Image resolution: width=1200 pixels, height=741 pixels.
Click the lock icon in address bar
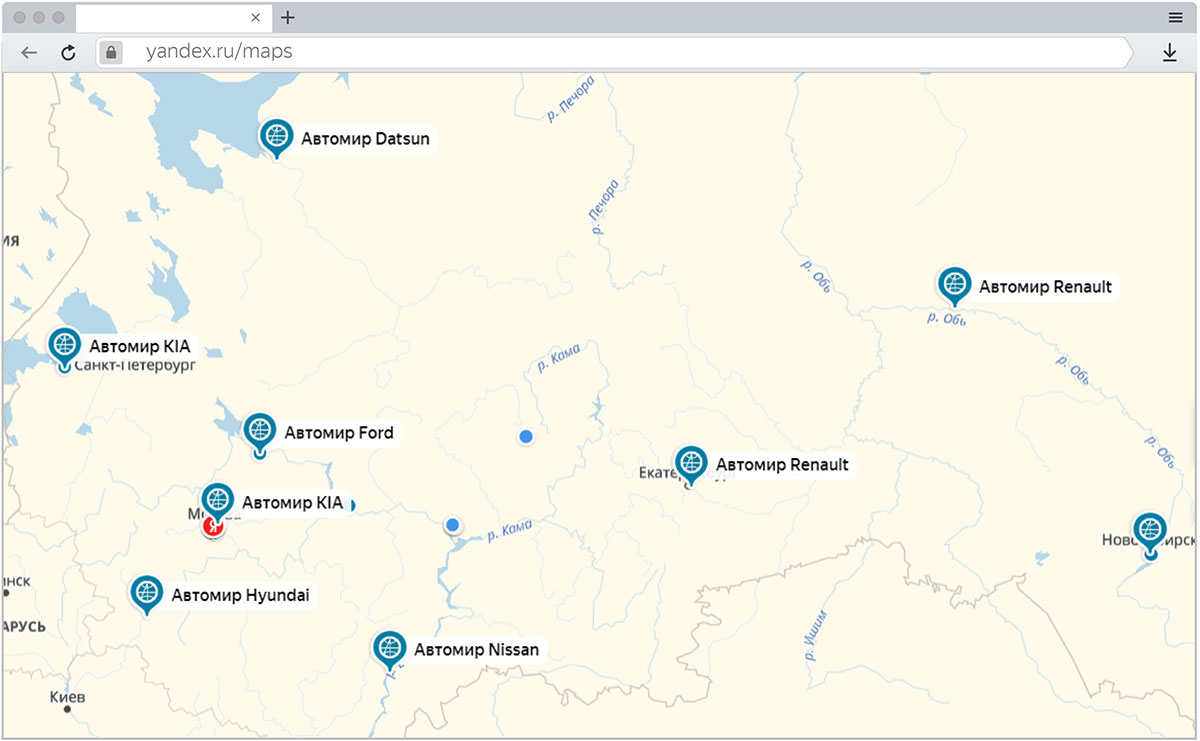click(x=111, y=52)
